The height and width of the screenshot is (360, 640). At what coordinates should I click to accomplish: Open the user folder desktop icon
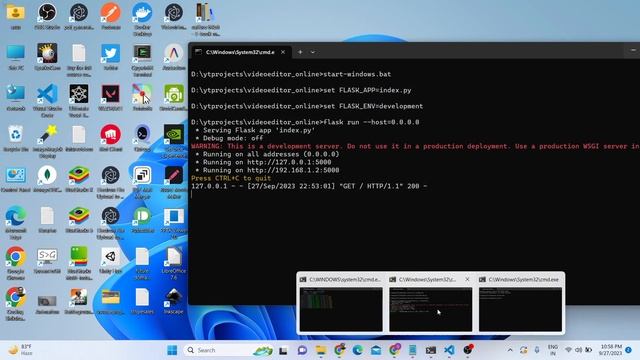(x=16, y=16)
